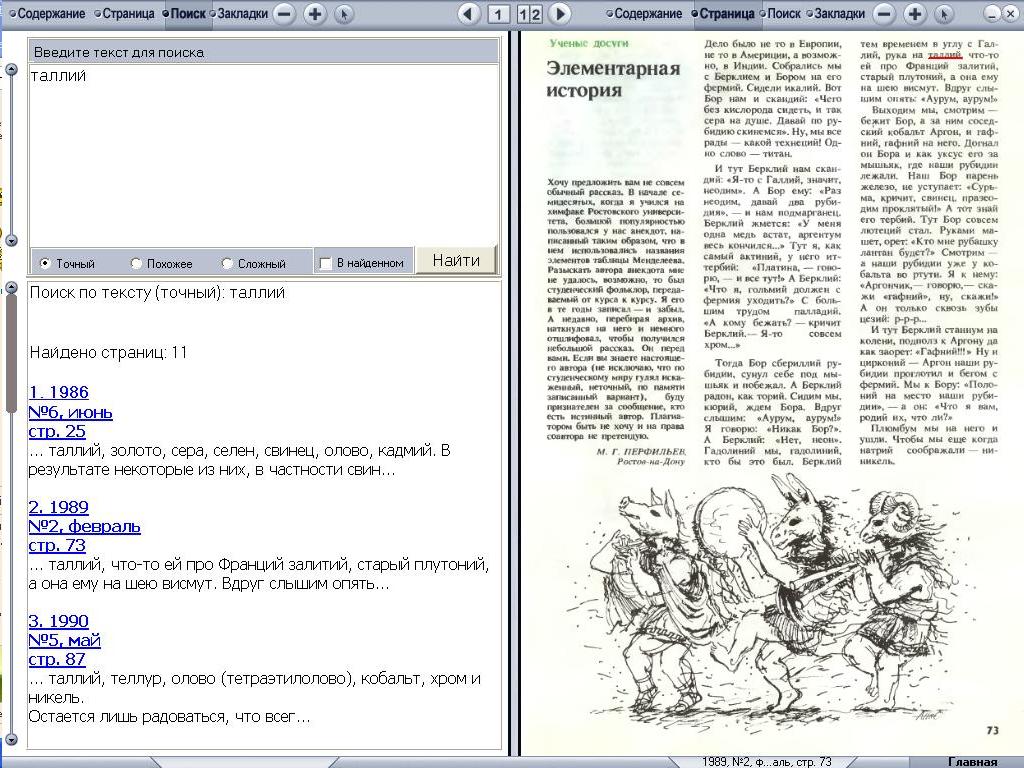Zoom out in the left panel

tap(284, 14)
